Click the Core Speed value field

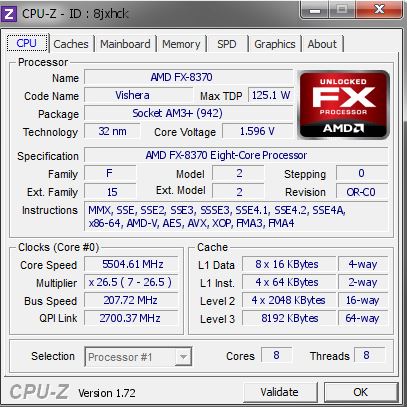131,264
